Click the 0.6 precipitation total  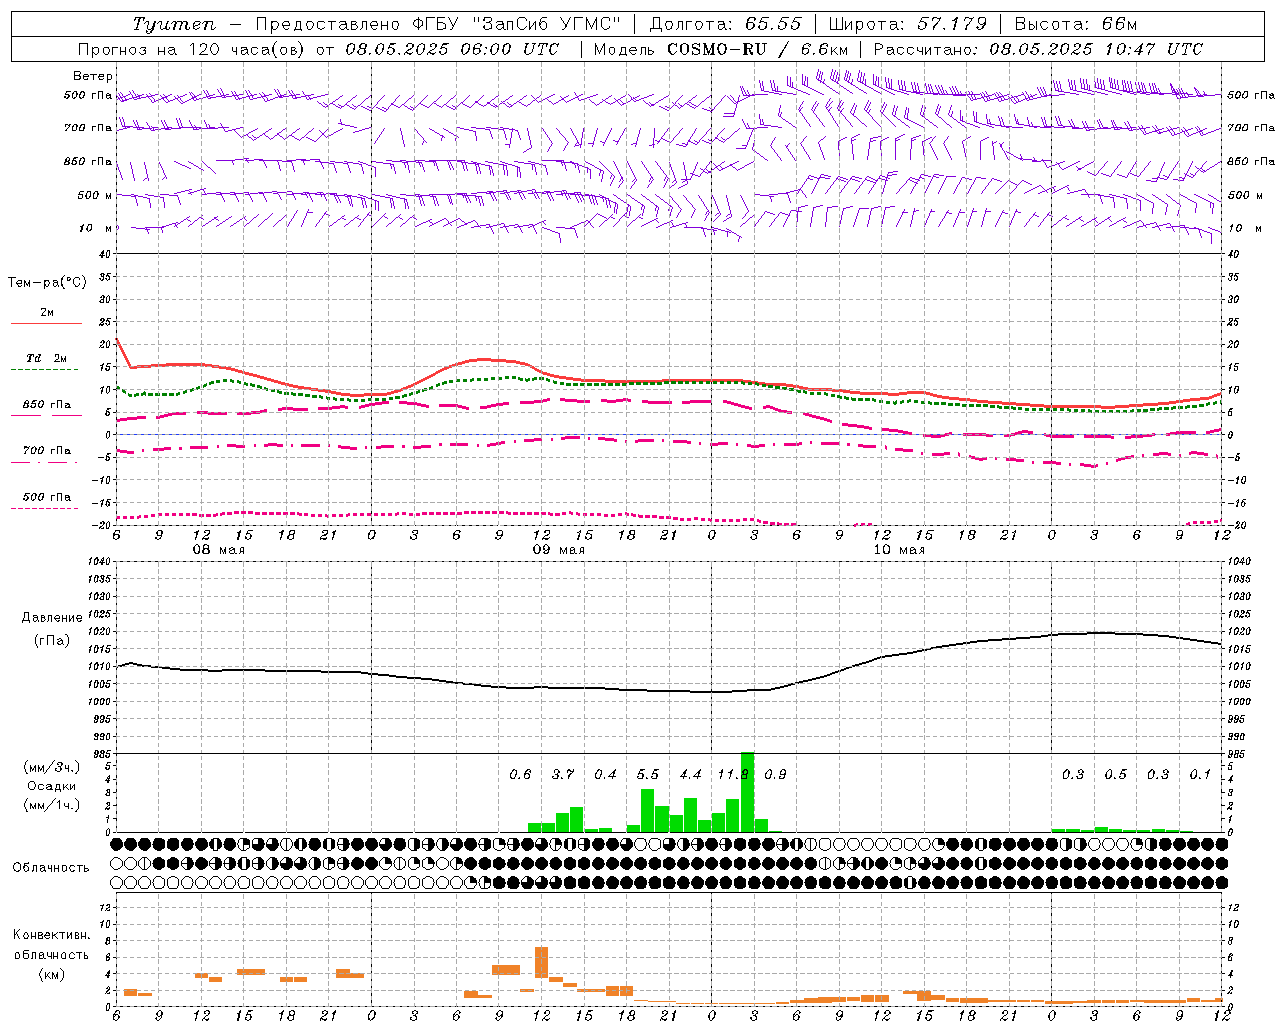click(x=520, y=775)
